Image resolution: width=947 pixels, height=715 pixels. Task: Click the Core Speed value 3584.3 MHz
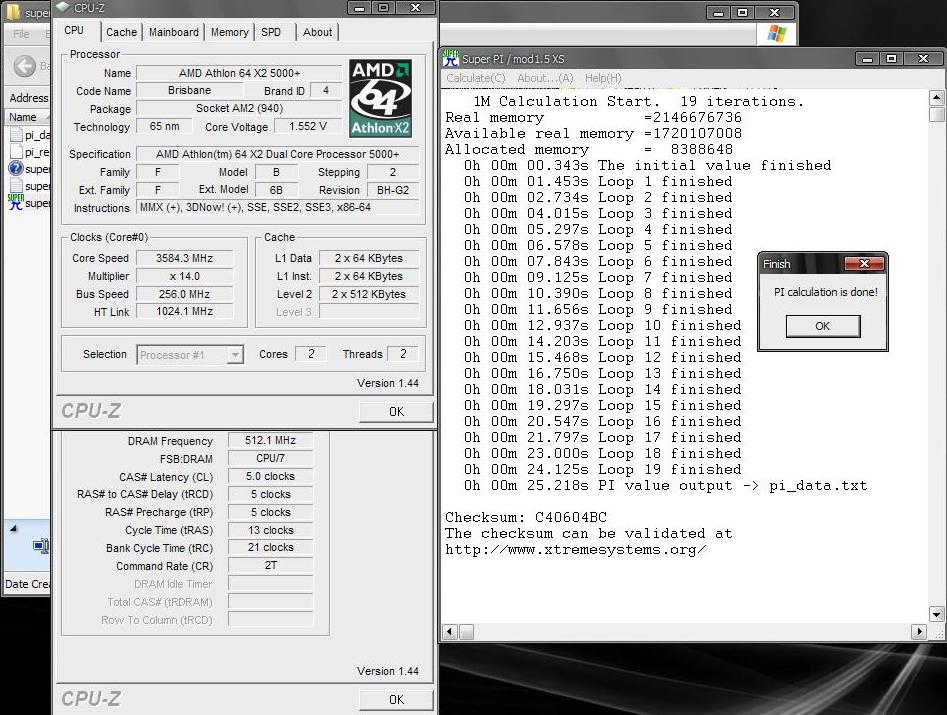pyautogui.click(x=184, y=258)
